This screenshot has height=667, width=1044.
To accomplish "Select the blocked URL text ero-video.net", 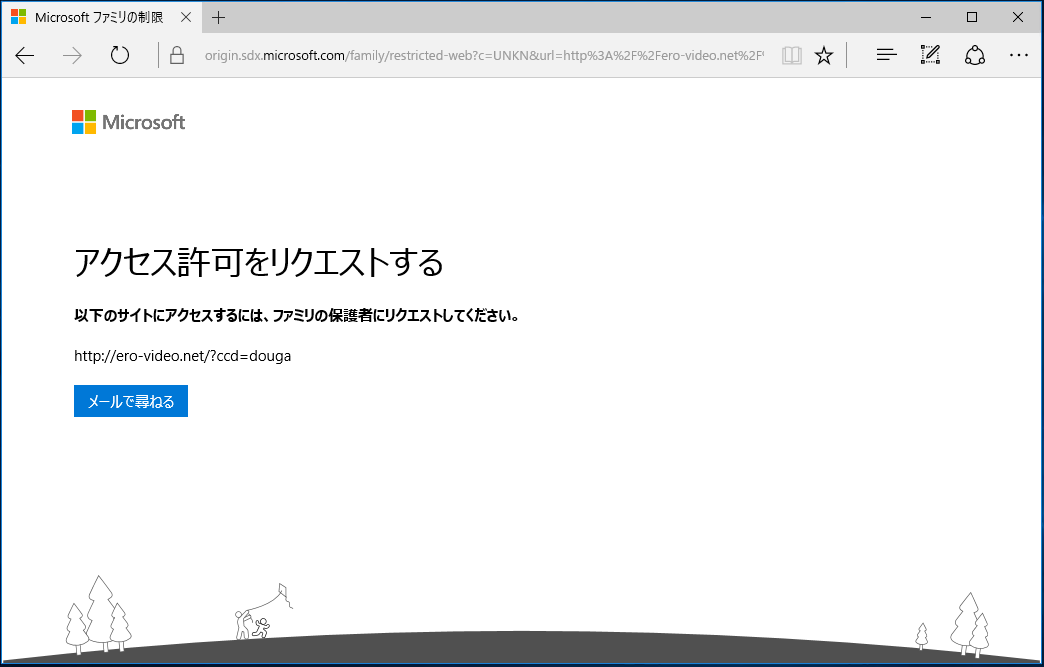I will pyautogui.click(x=181, y=355).
